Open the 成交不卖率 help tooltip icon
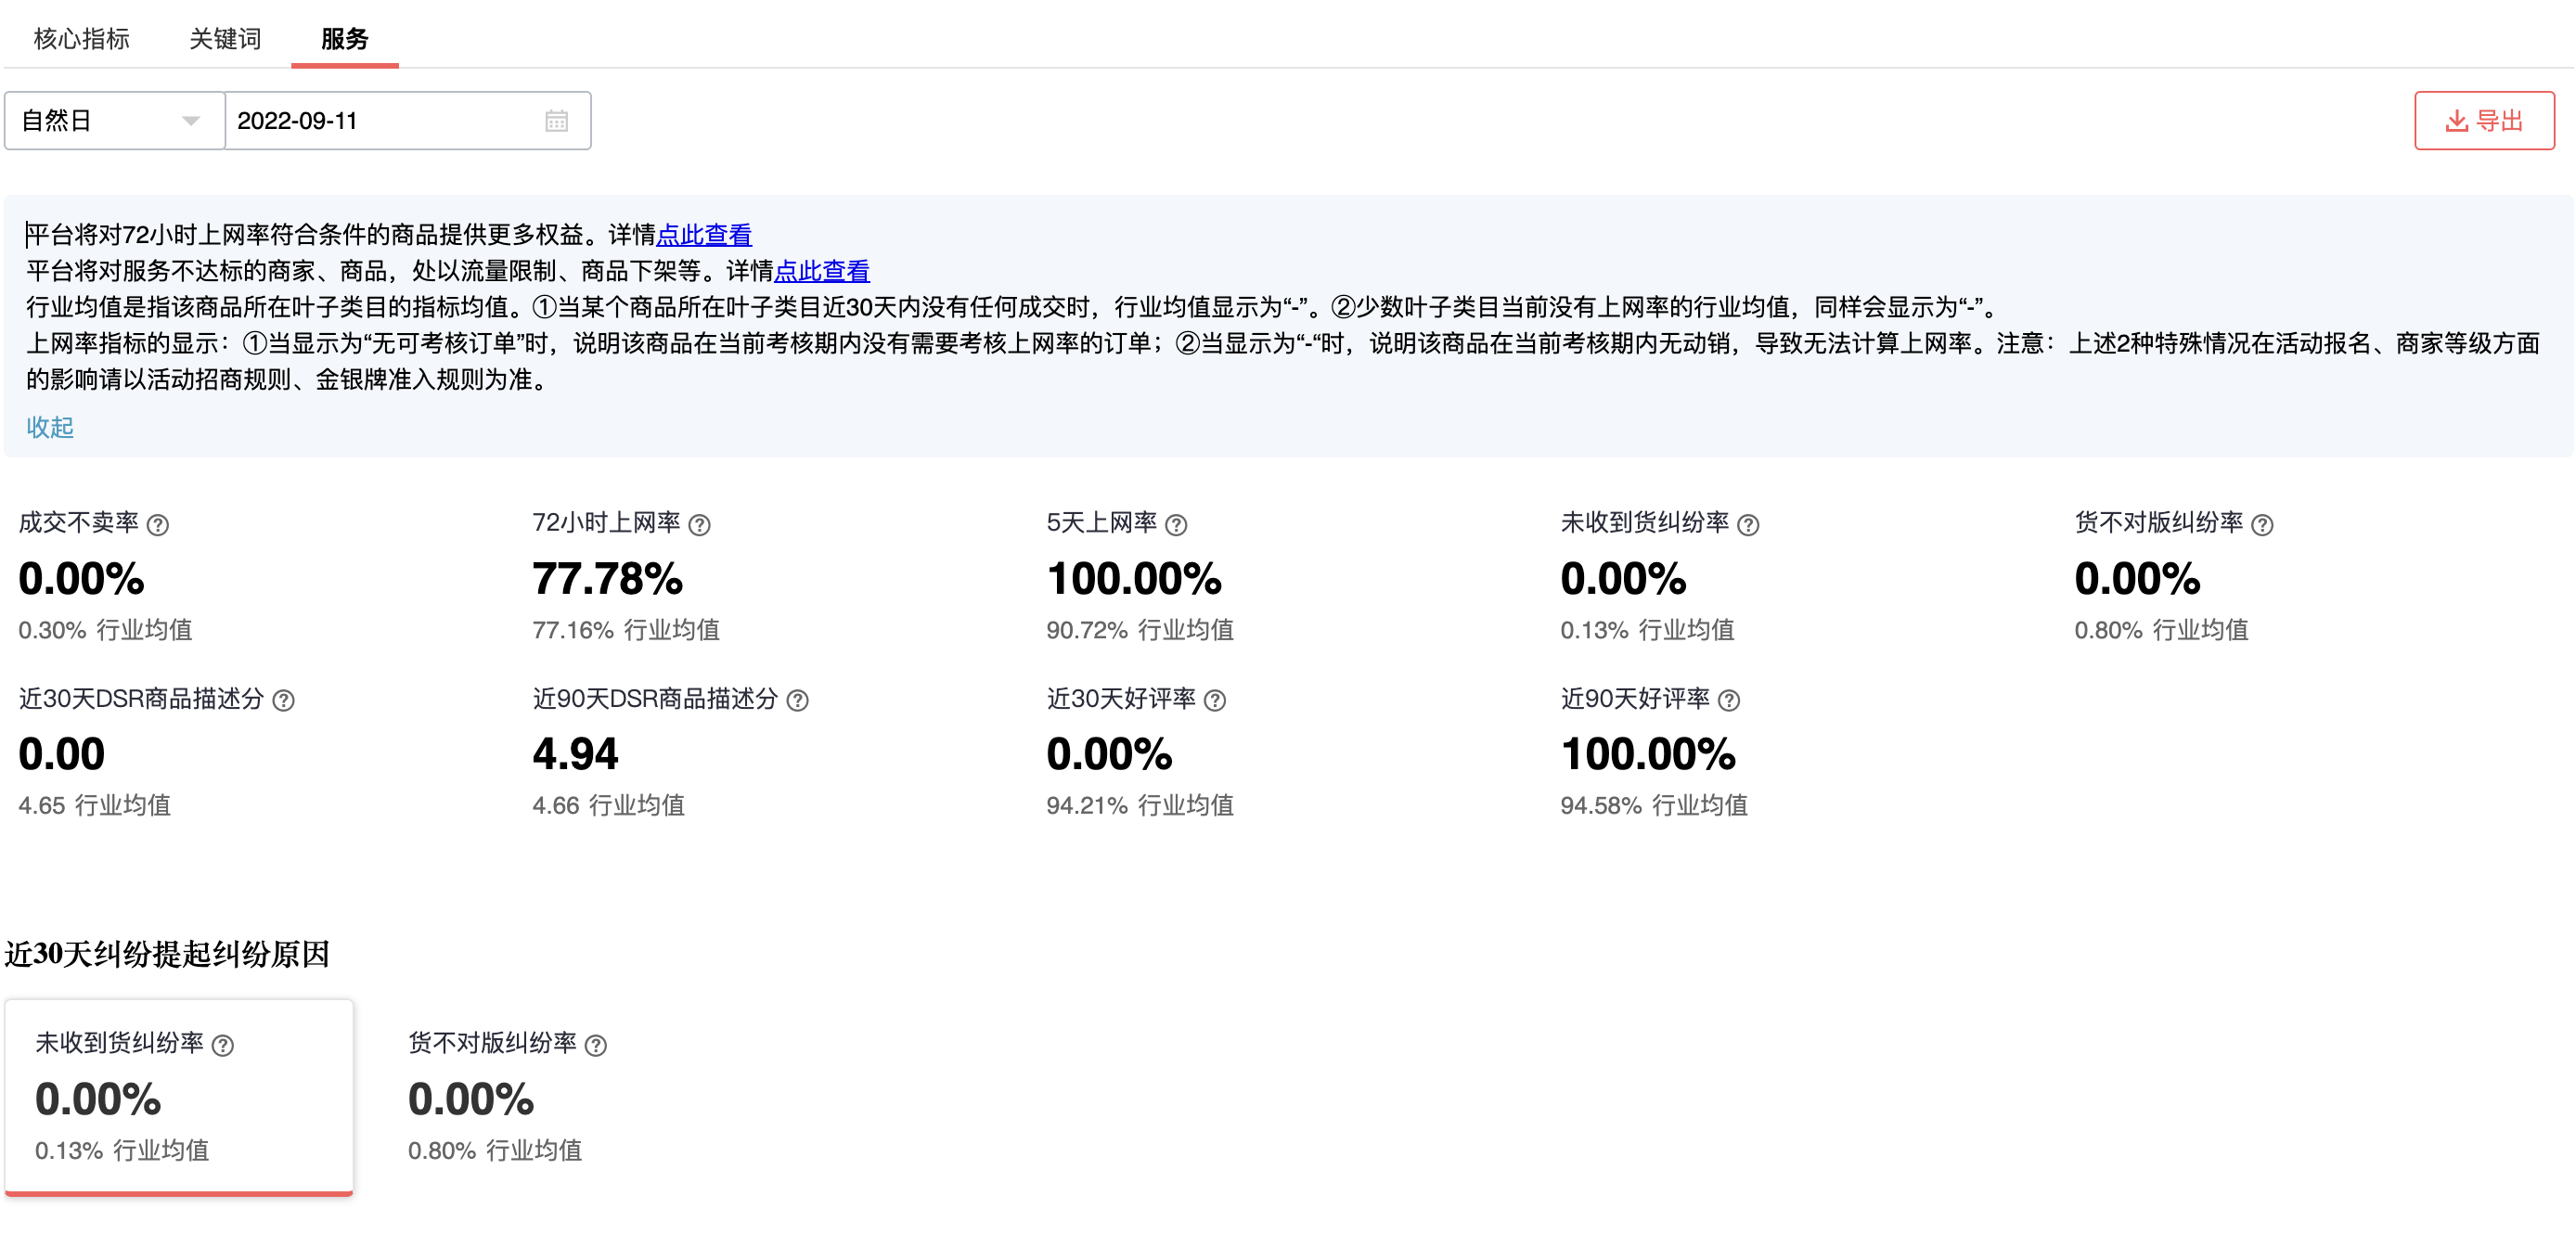Screen dimensions: 2576x1234 click(160, 523)
